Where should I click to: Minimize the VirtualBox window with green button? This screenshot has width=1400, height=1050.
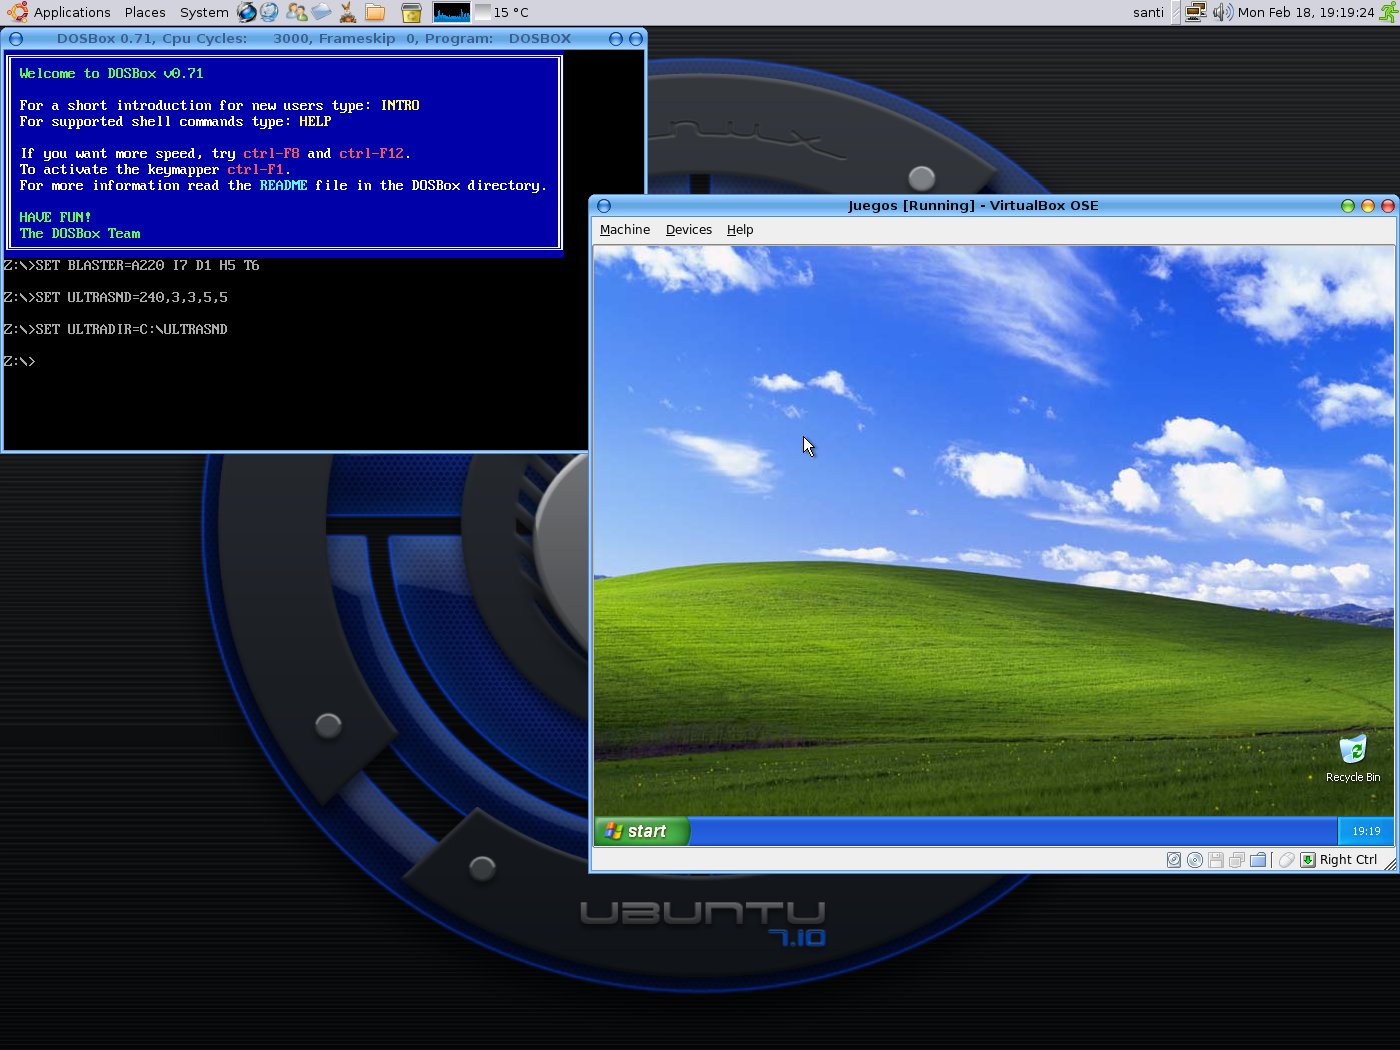[x=1348, y=206]
